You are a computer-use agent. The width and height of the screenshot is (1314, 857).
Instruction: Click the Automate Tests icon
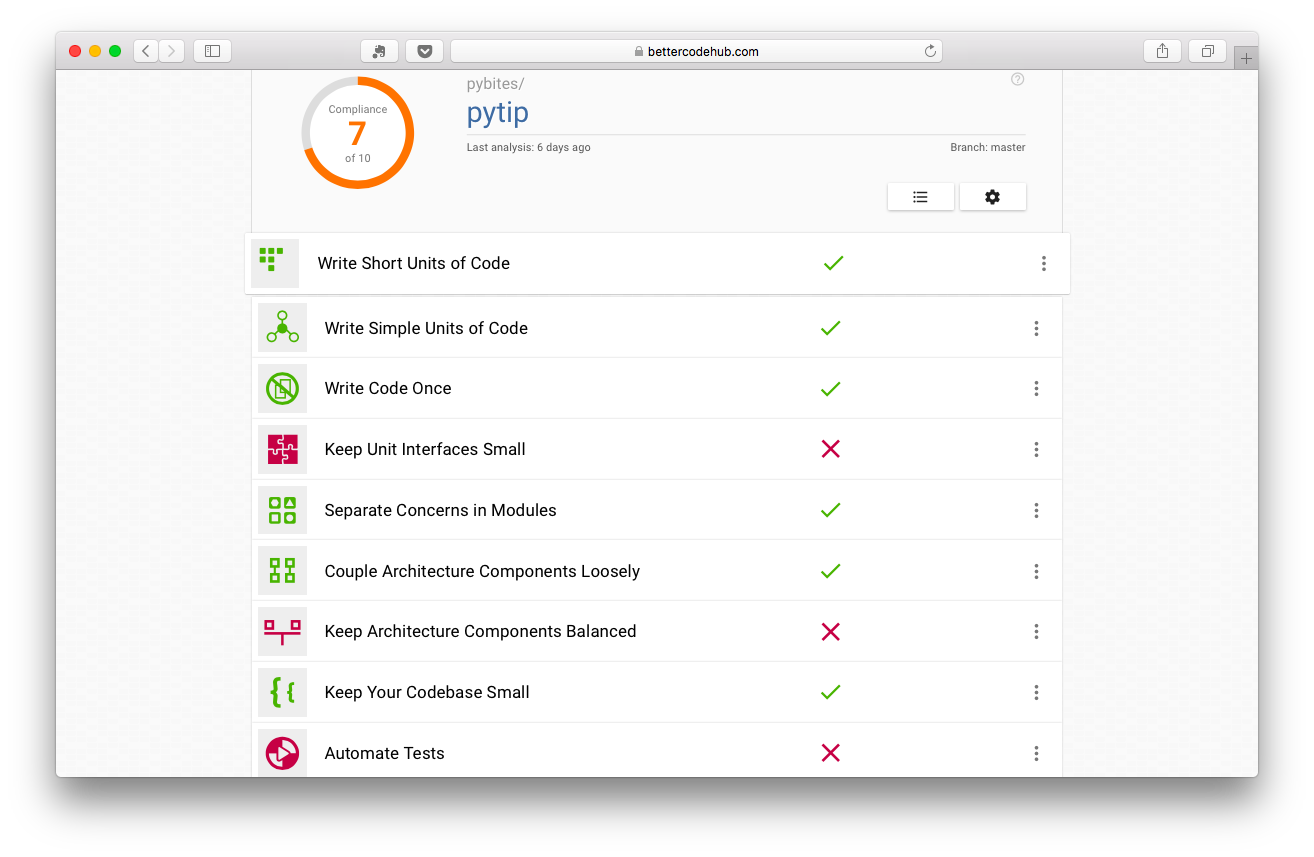(282, 753)
